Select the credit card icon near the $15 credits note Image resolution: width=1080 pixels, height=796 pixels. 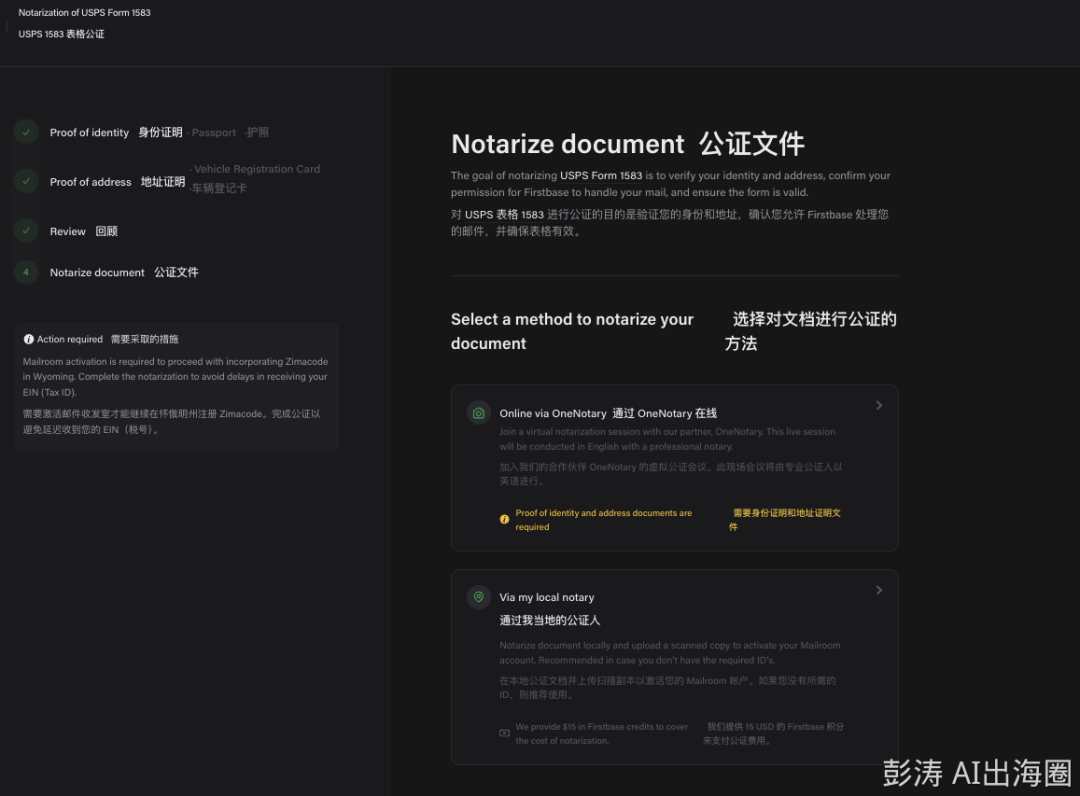click(x=504, y=733)
